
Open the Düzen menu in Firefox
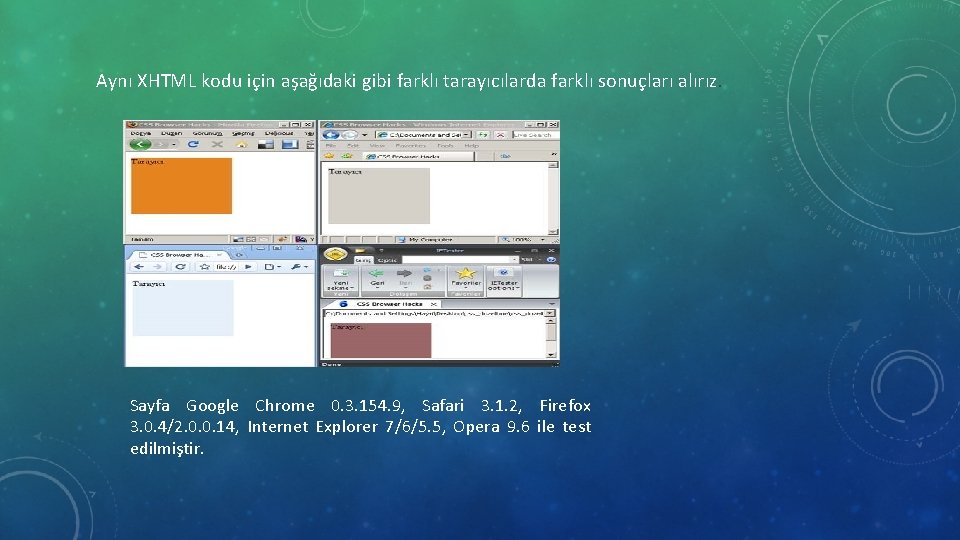[x=171, y=133]
